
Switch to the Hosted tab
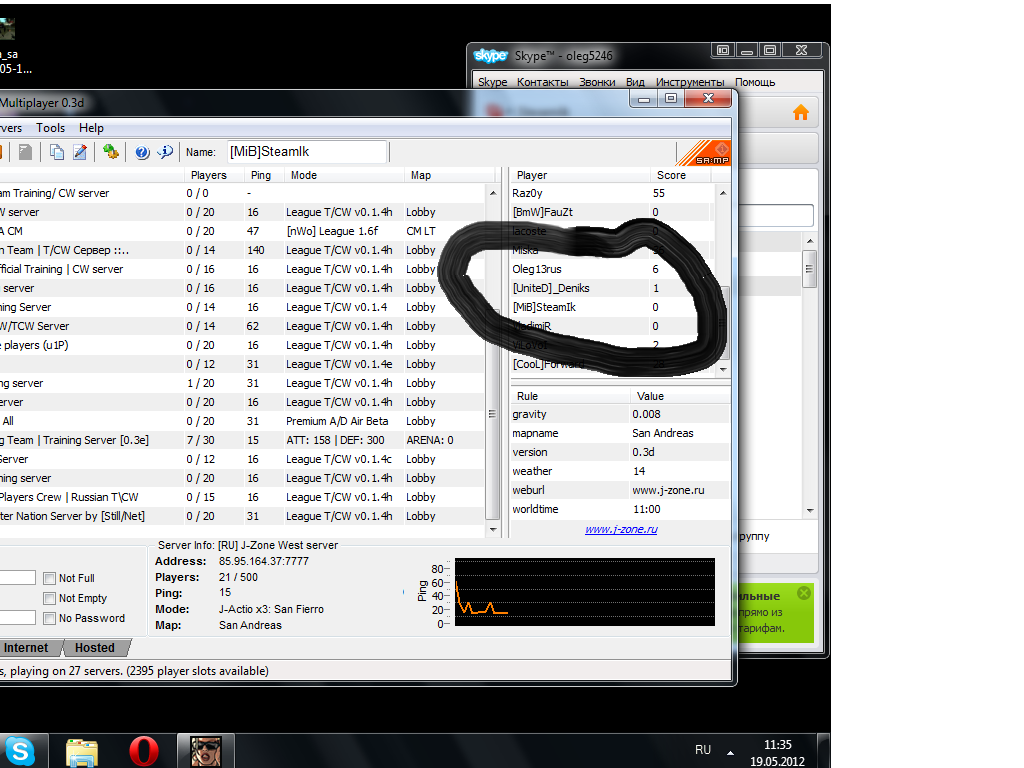click(x=95, y=648)
